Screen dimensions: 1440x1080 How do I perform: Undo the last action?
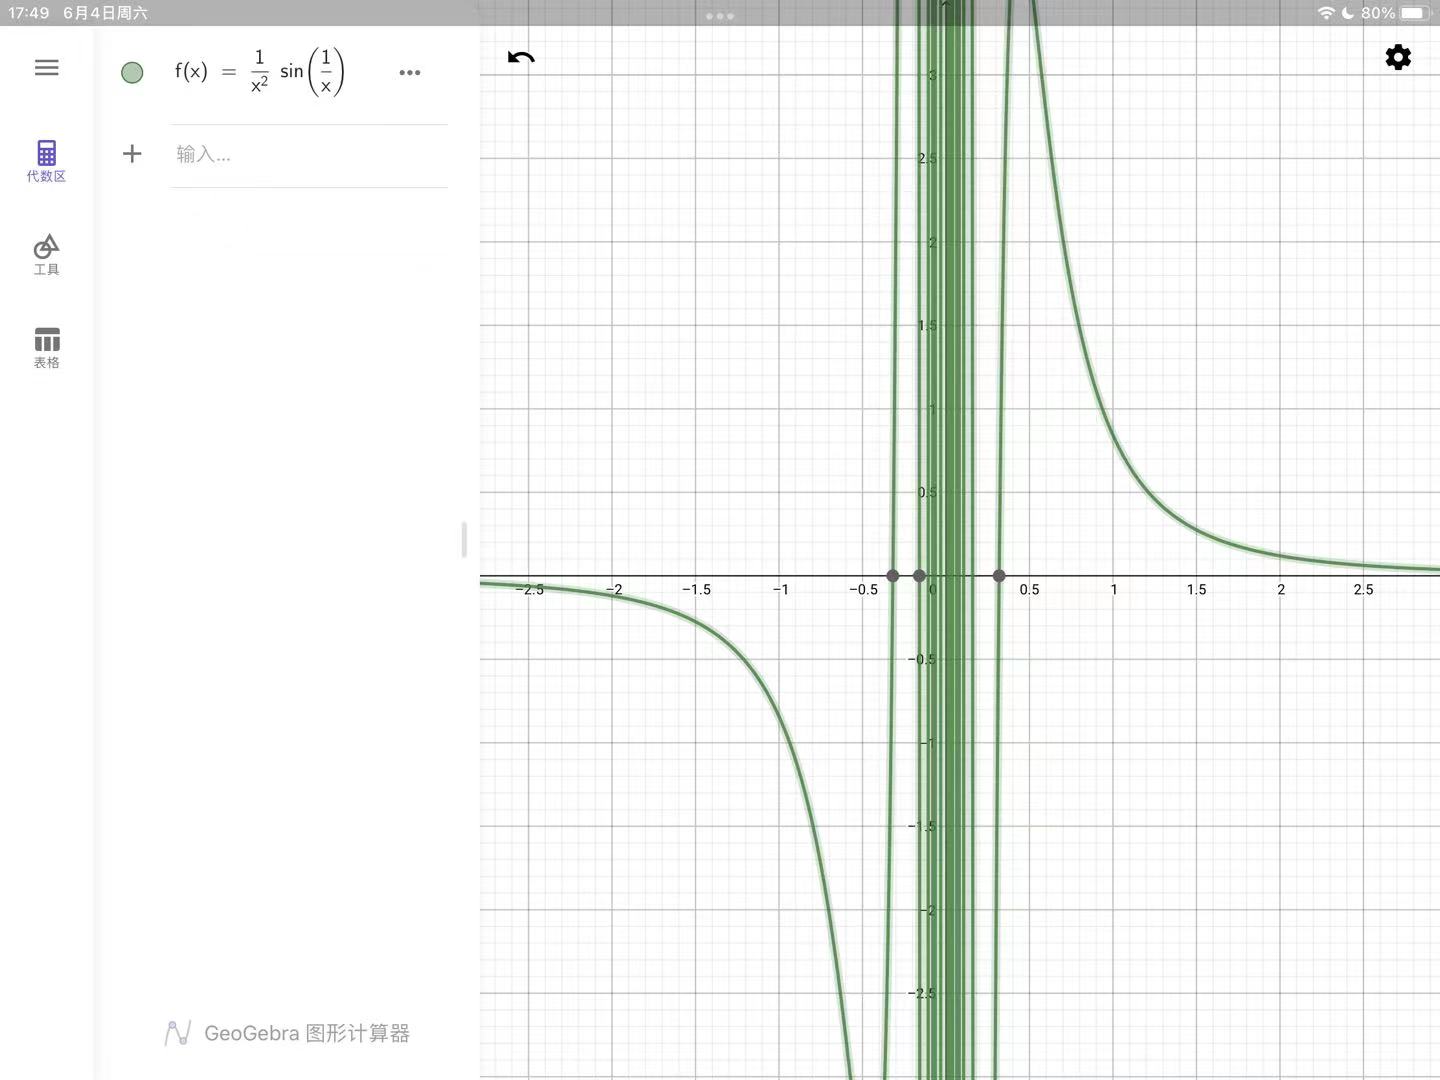point(521,58)
